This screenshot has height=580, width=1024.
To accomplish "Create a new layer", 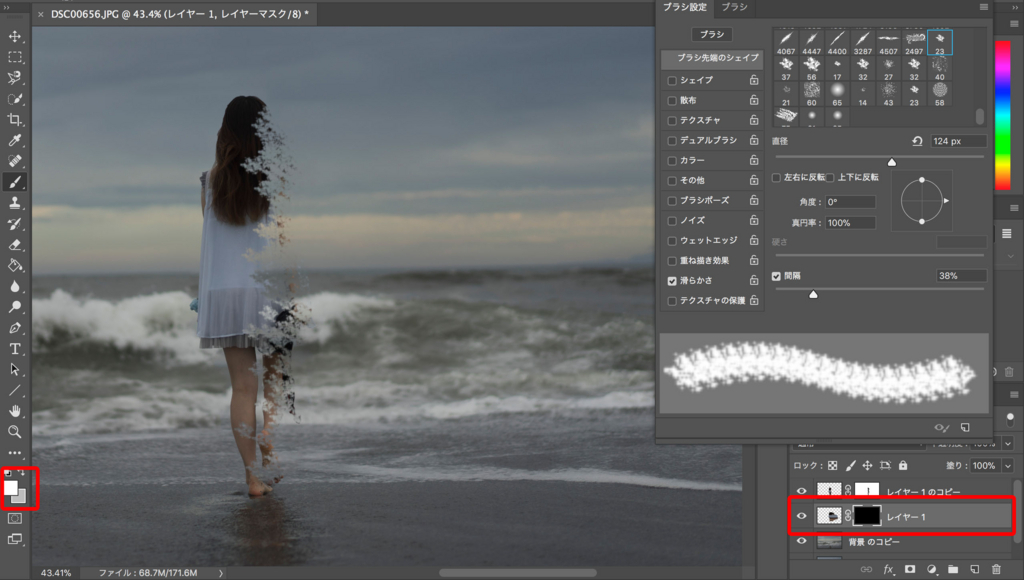I will [x=974, y=570].
